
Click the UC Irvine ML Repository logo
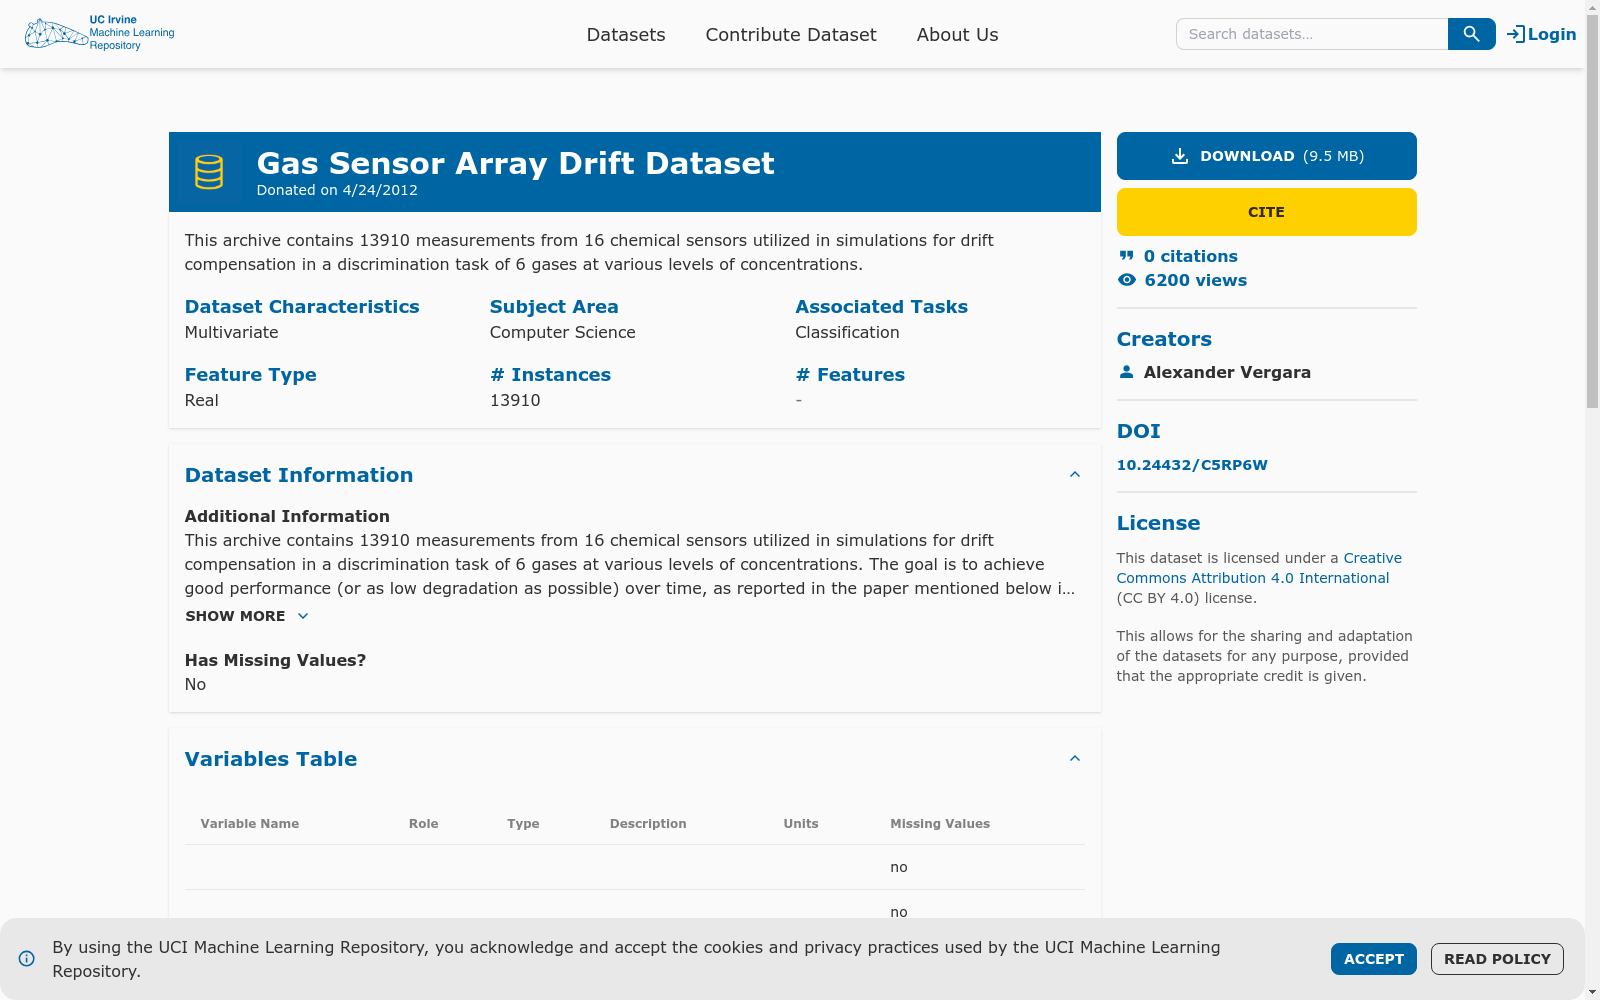click(100, 32)
